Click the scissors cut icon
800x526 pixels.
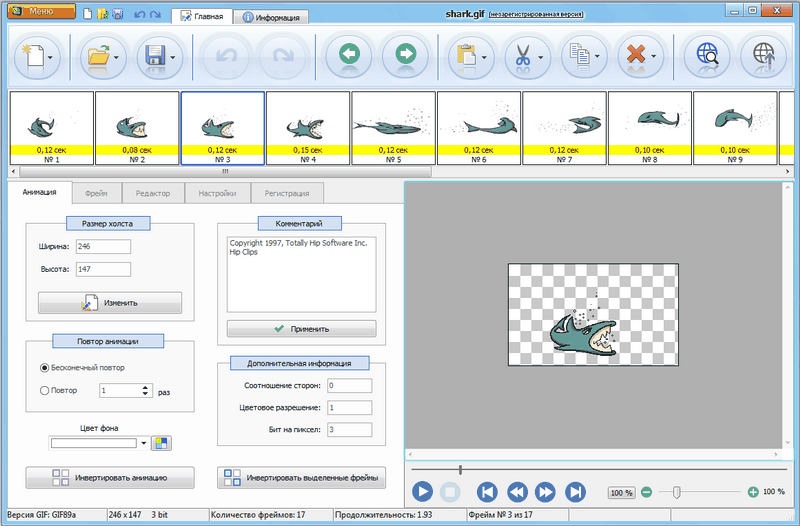tap(522, 54)
